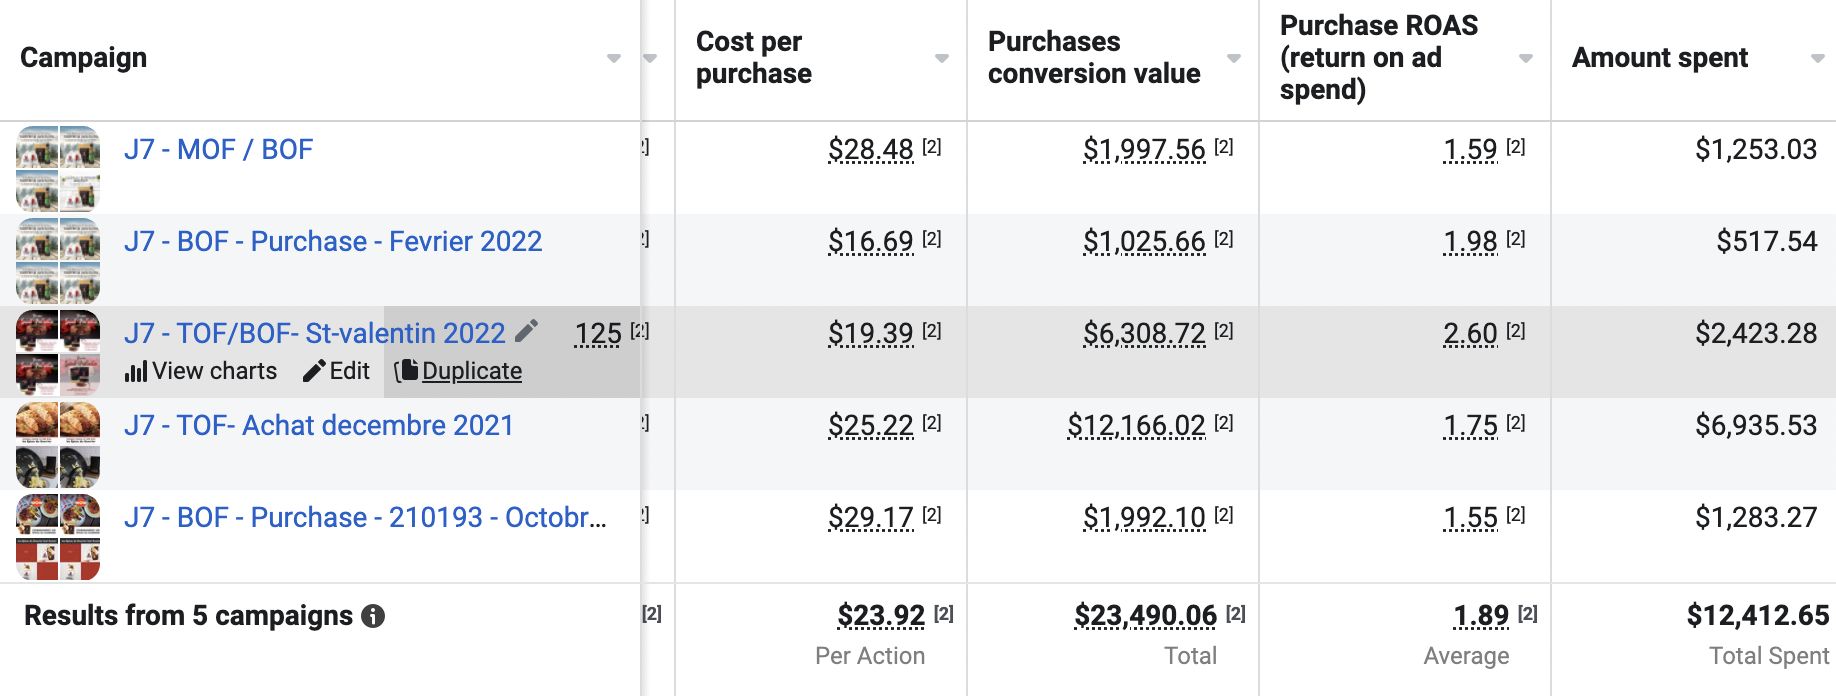Viewport: 1836px width, 696px height.
Task: Click $6,308.72 conversion value for St-valentin
Action: click(x=1144, y=334)
